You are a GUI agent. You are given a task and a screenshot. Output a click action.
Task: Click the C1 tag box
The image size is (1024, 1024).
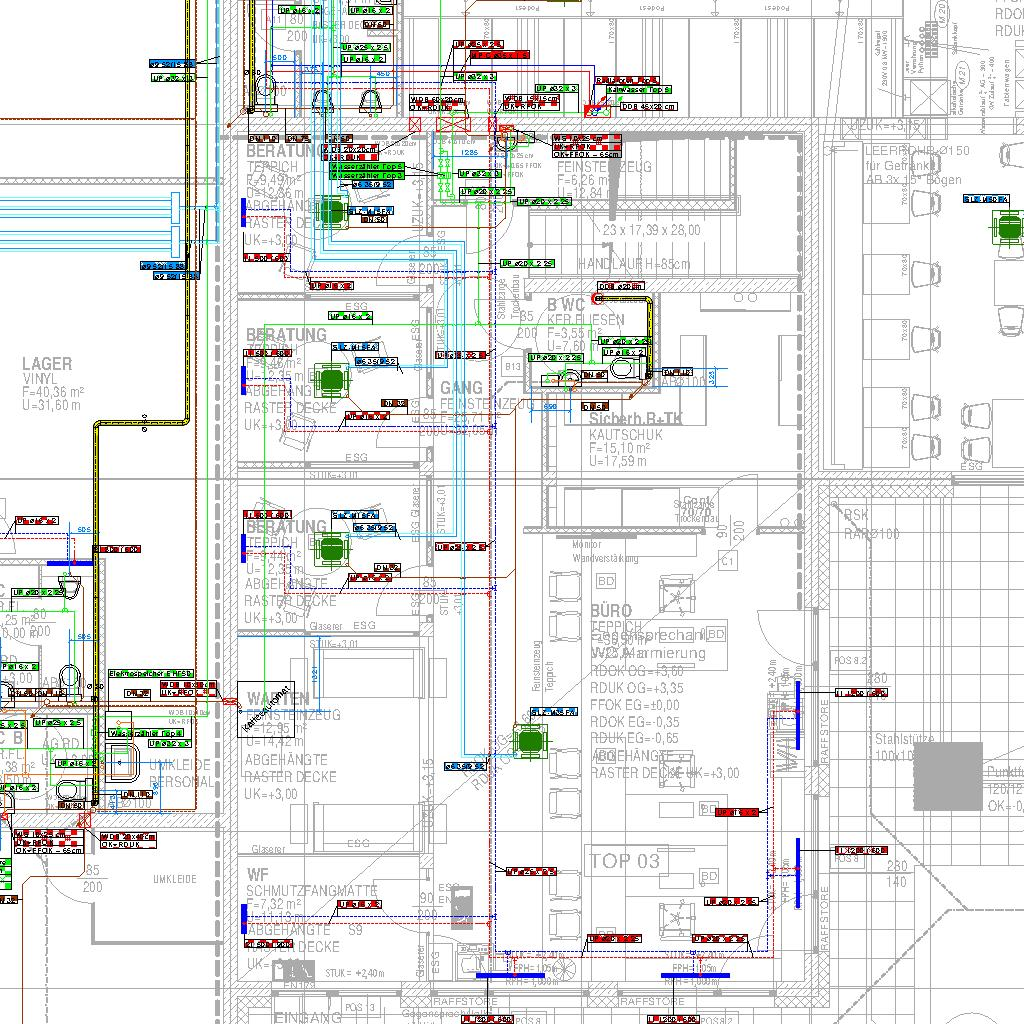tap(727, 564)
